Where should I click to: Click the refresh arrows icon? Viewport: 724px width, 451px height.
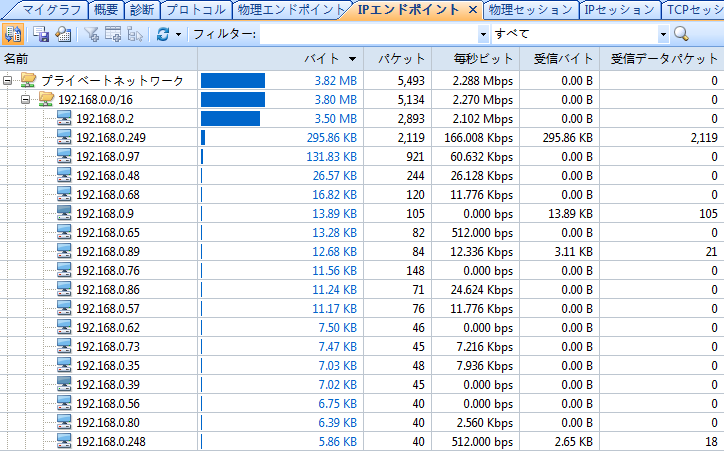[162, 34]
